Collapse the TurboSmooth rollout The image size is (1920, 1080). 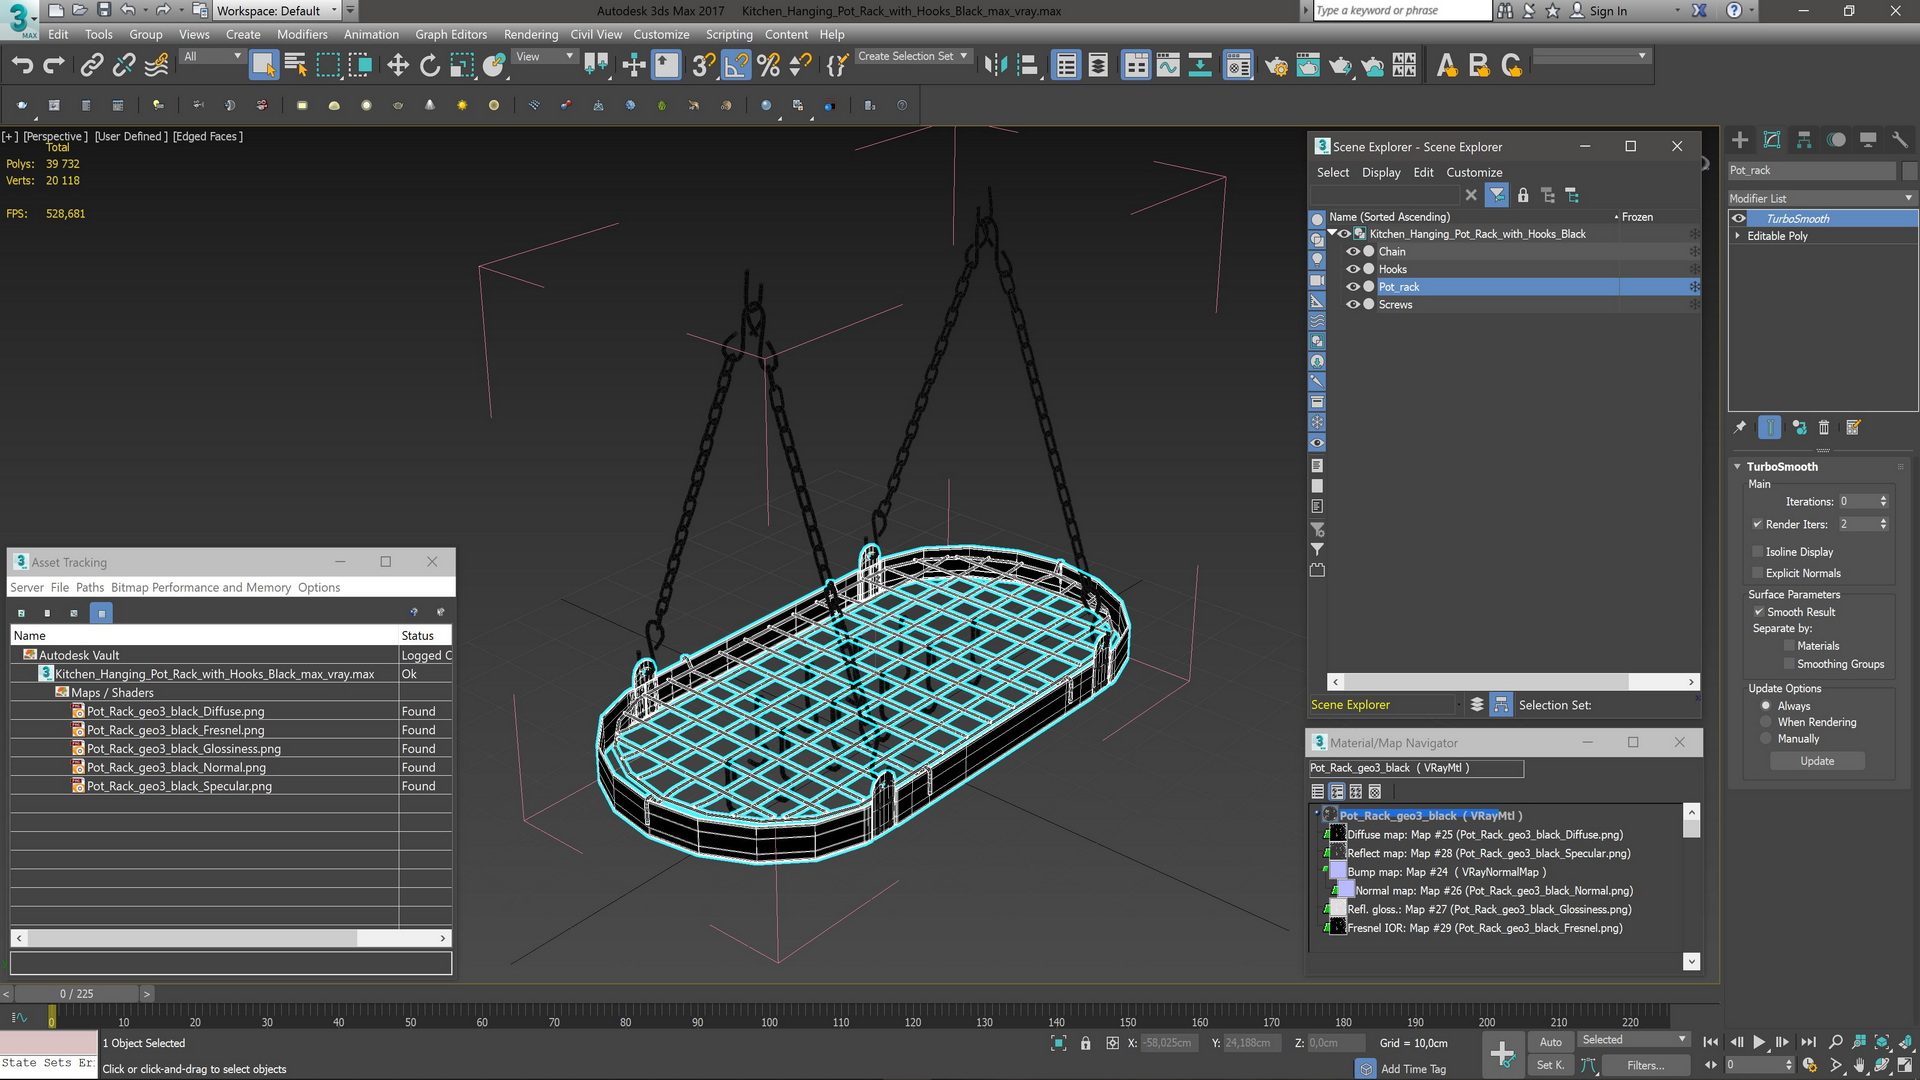[x=1738, y=467]
